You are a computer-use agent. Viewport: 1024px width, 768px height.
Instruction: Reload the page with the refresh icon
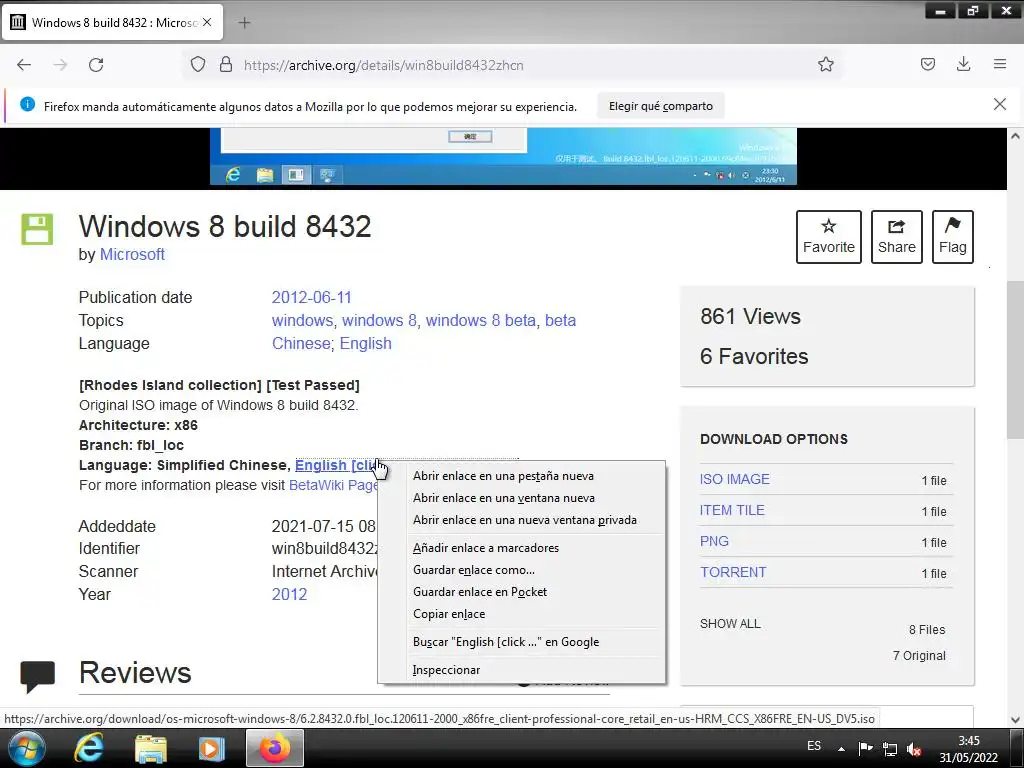(96, 65)
